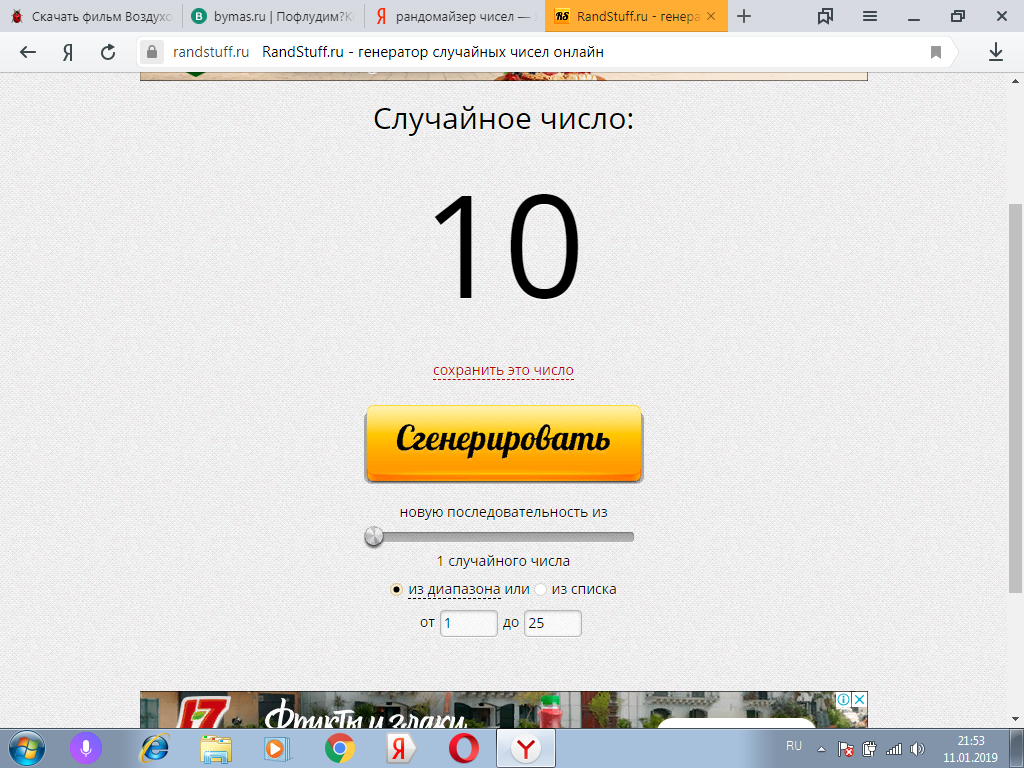Select the 'из диапазона' radio button
1024x768 pixels.
pos(397,590)
